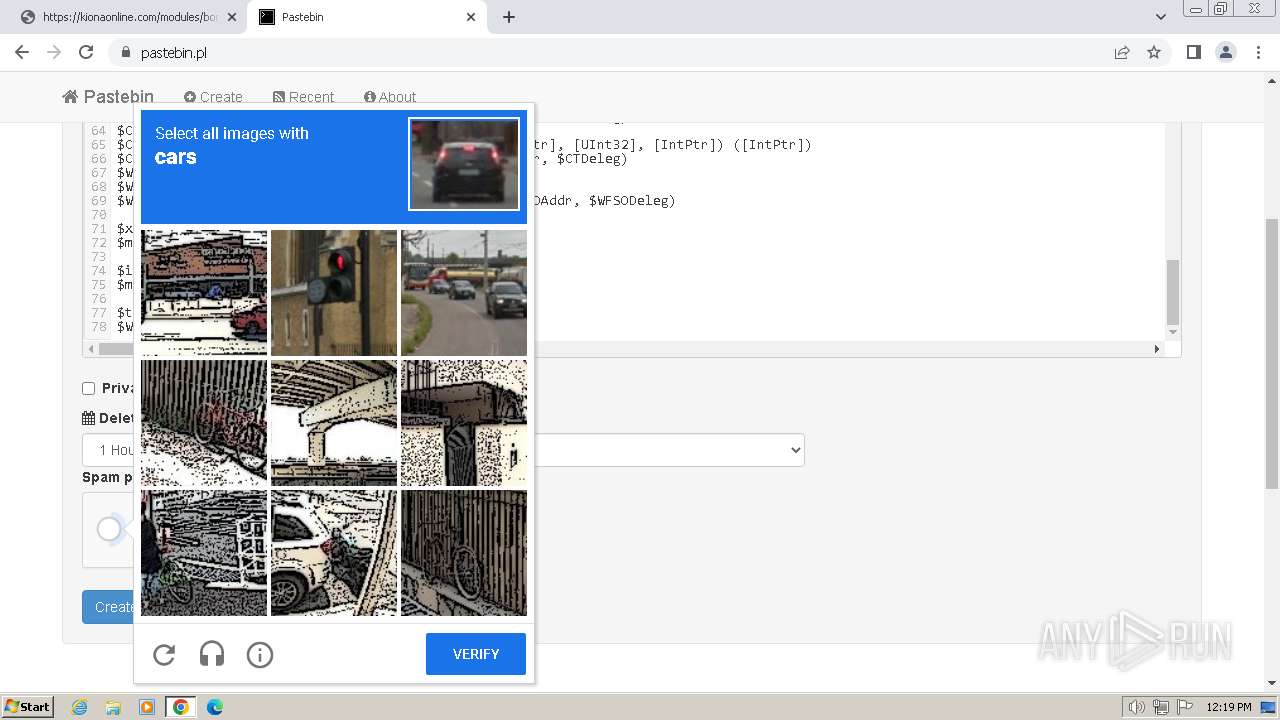Share this page icon
The height and width of the screenshot is (720, 1280).
tap(1122, 52)
